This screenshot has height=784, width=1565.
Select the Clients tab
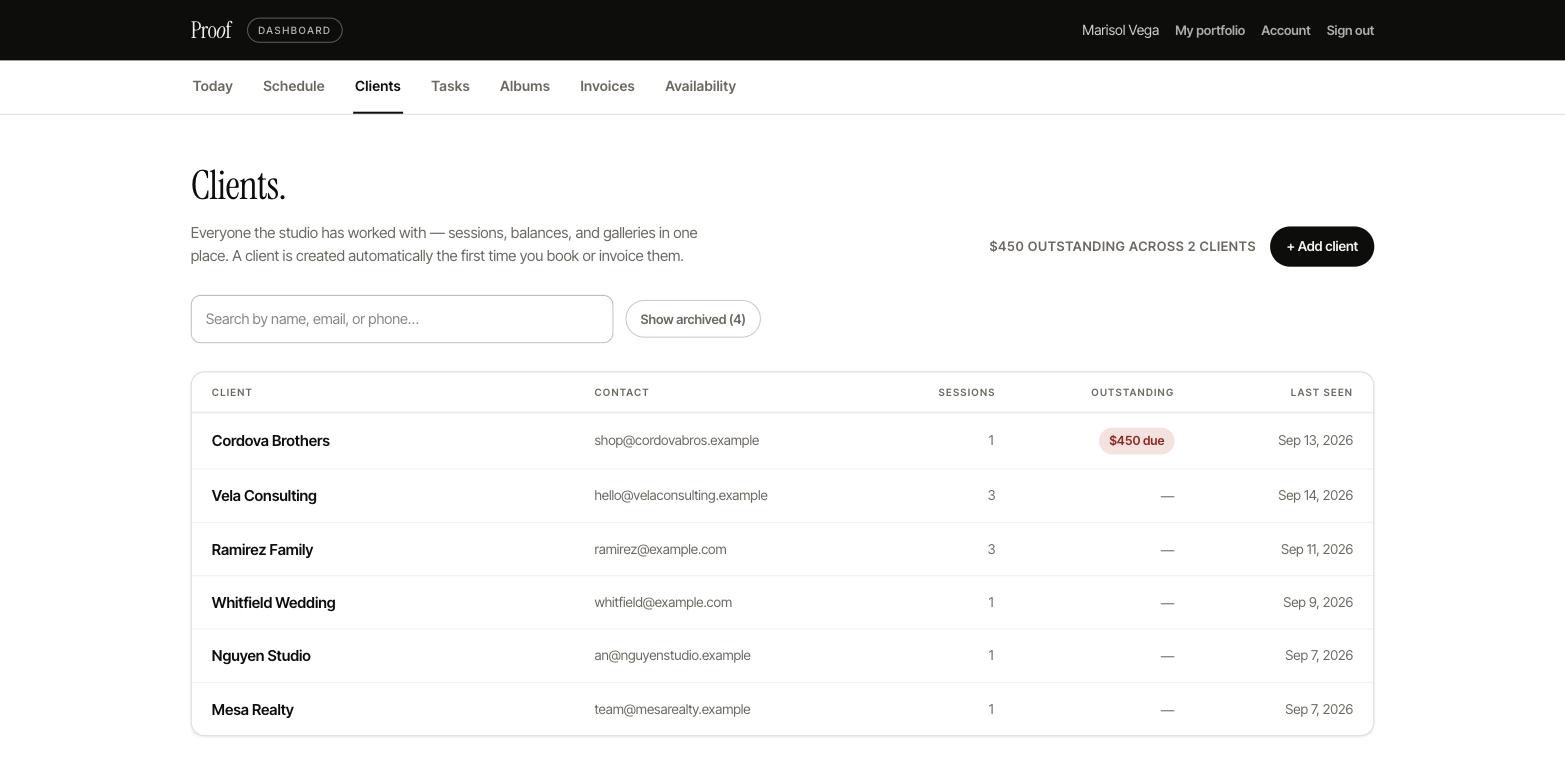(378, 86)
